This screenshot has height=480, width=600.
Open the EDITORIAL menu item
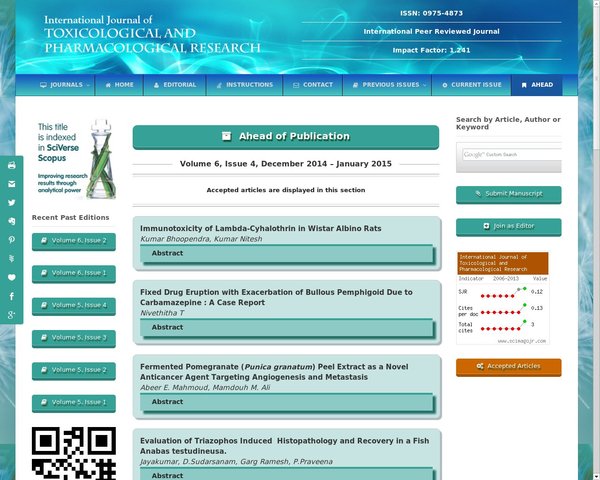pyautogui.click(x=175, y=85)
